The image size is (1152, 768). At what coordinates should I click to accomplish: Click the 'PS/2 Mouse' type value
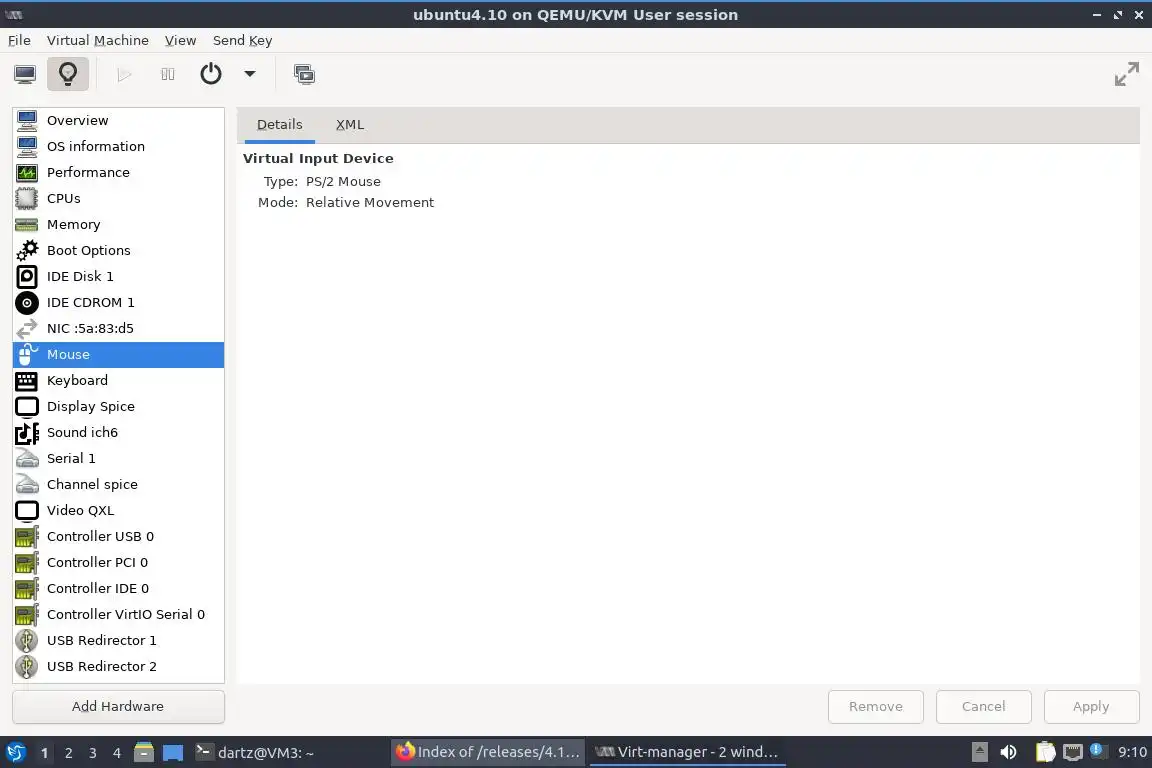pyautogui.click(x=343, y=182)
